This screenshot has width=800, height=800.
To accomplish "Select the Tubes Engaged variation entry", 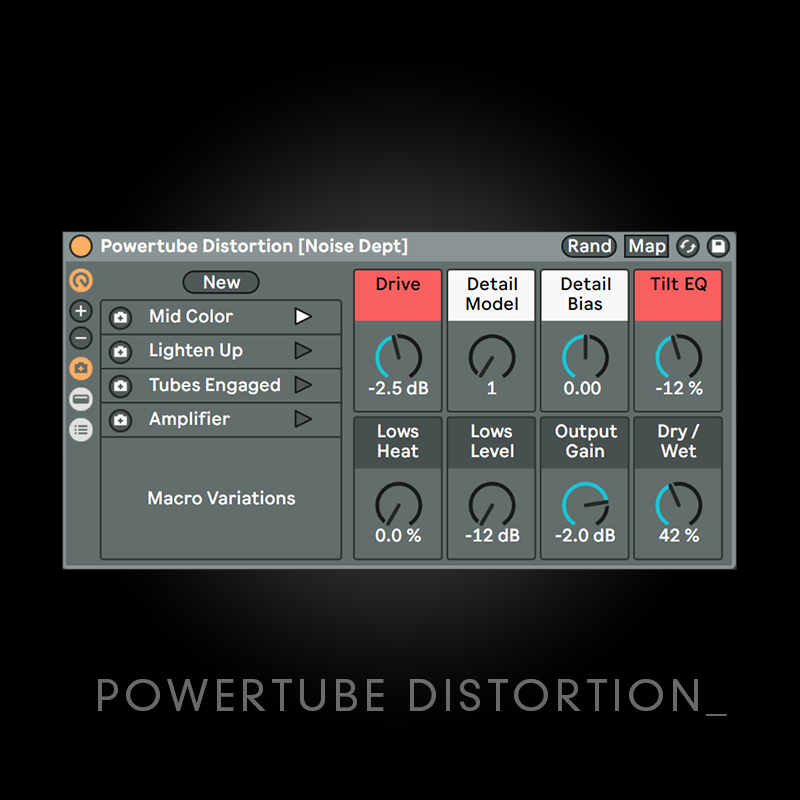I will pyautogui.click(x=215, y=385).
